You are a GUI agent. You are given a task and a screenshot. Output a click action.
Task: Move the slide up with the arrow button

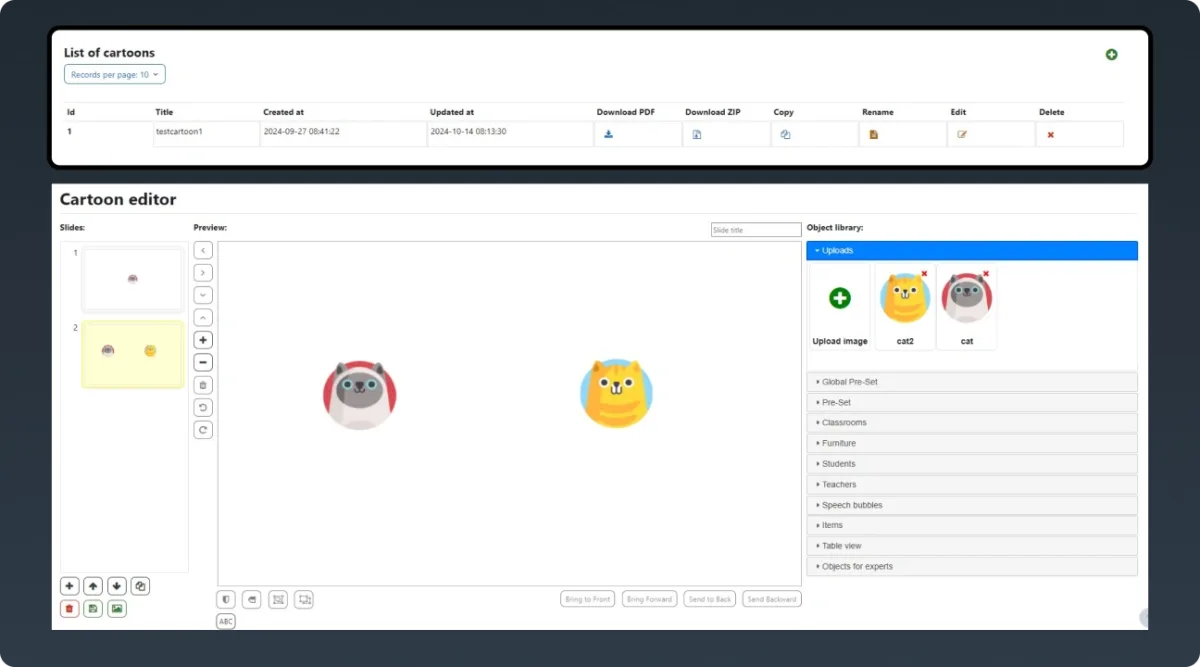(93, 586)
